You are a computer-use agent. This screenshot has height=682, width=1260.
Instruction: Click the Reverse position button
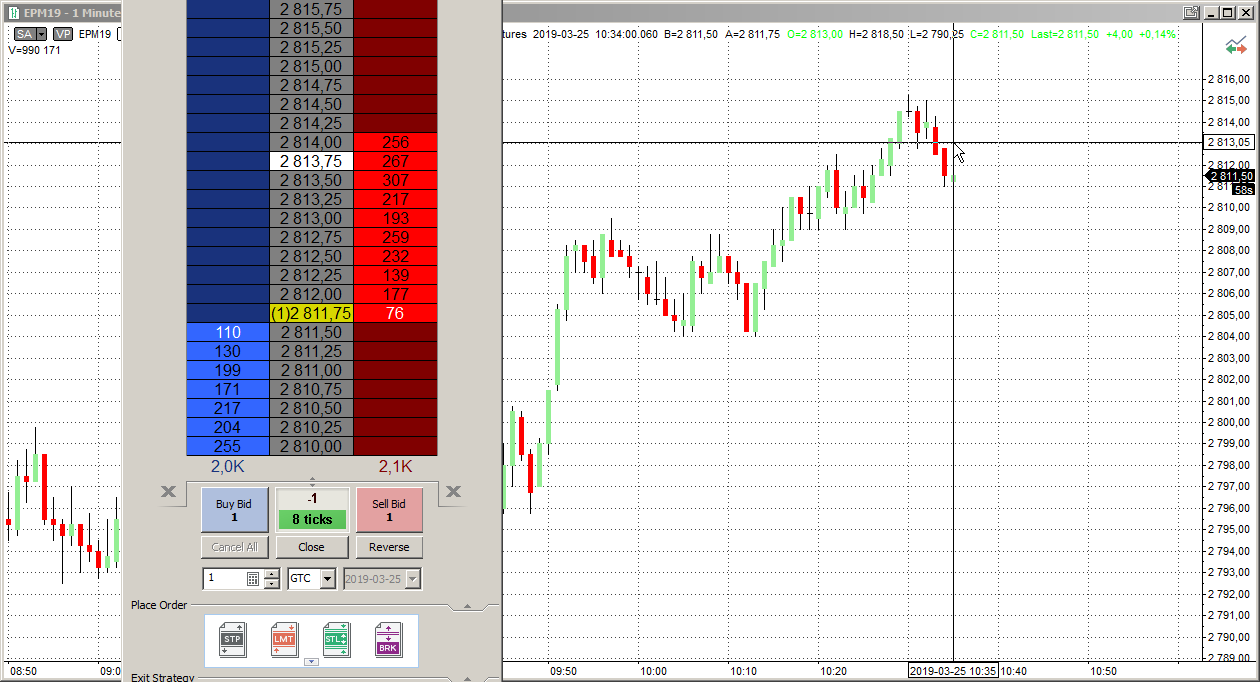pos(389,547)
